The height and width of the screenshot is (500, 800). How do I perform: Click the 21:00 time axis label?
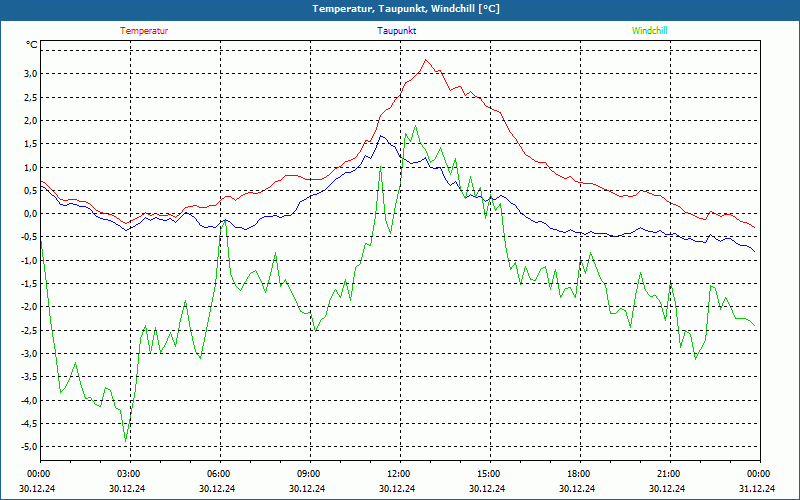pos(667,474)
